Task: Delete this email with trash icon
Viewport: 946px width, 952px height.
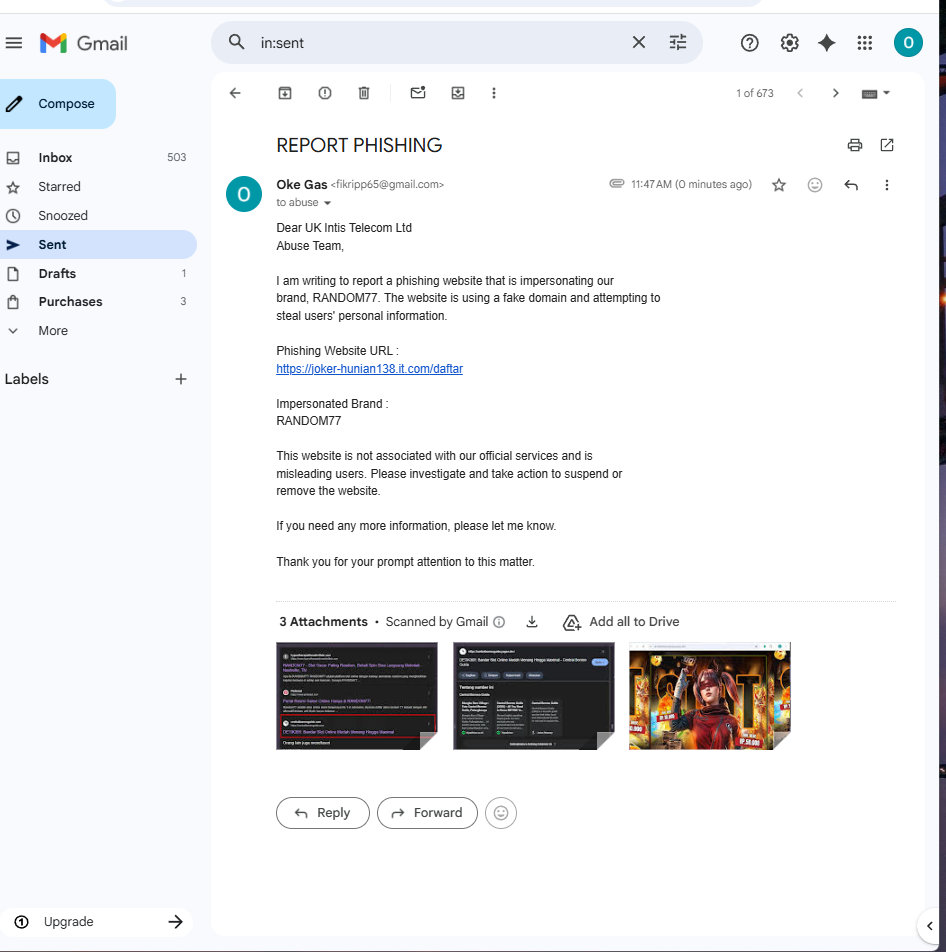Action: (x=364, y=93)
